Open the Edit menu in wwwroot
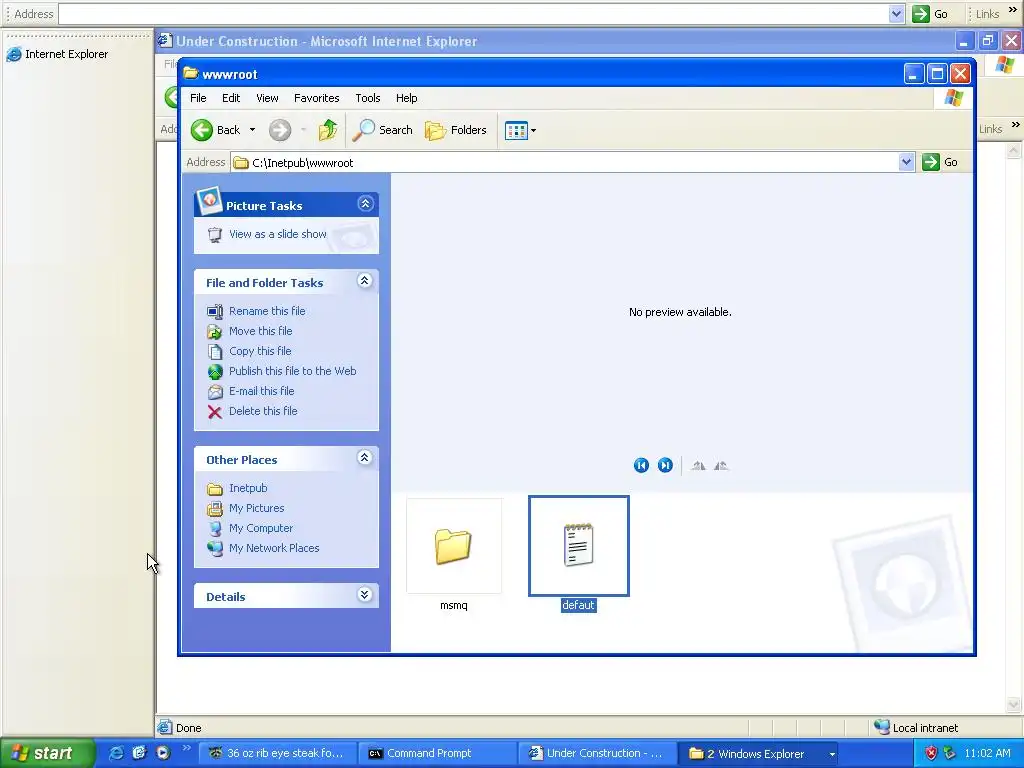Screen dimensions: 1024x768 click(231, 98)
